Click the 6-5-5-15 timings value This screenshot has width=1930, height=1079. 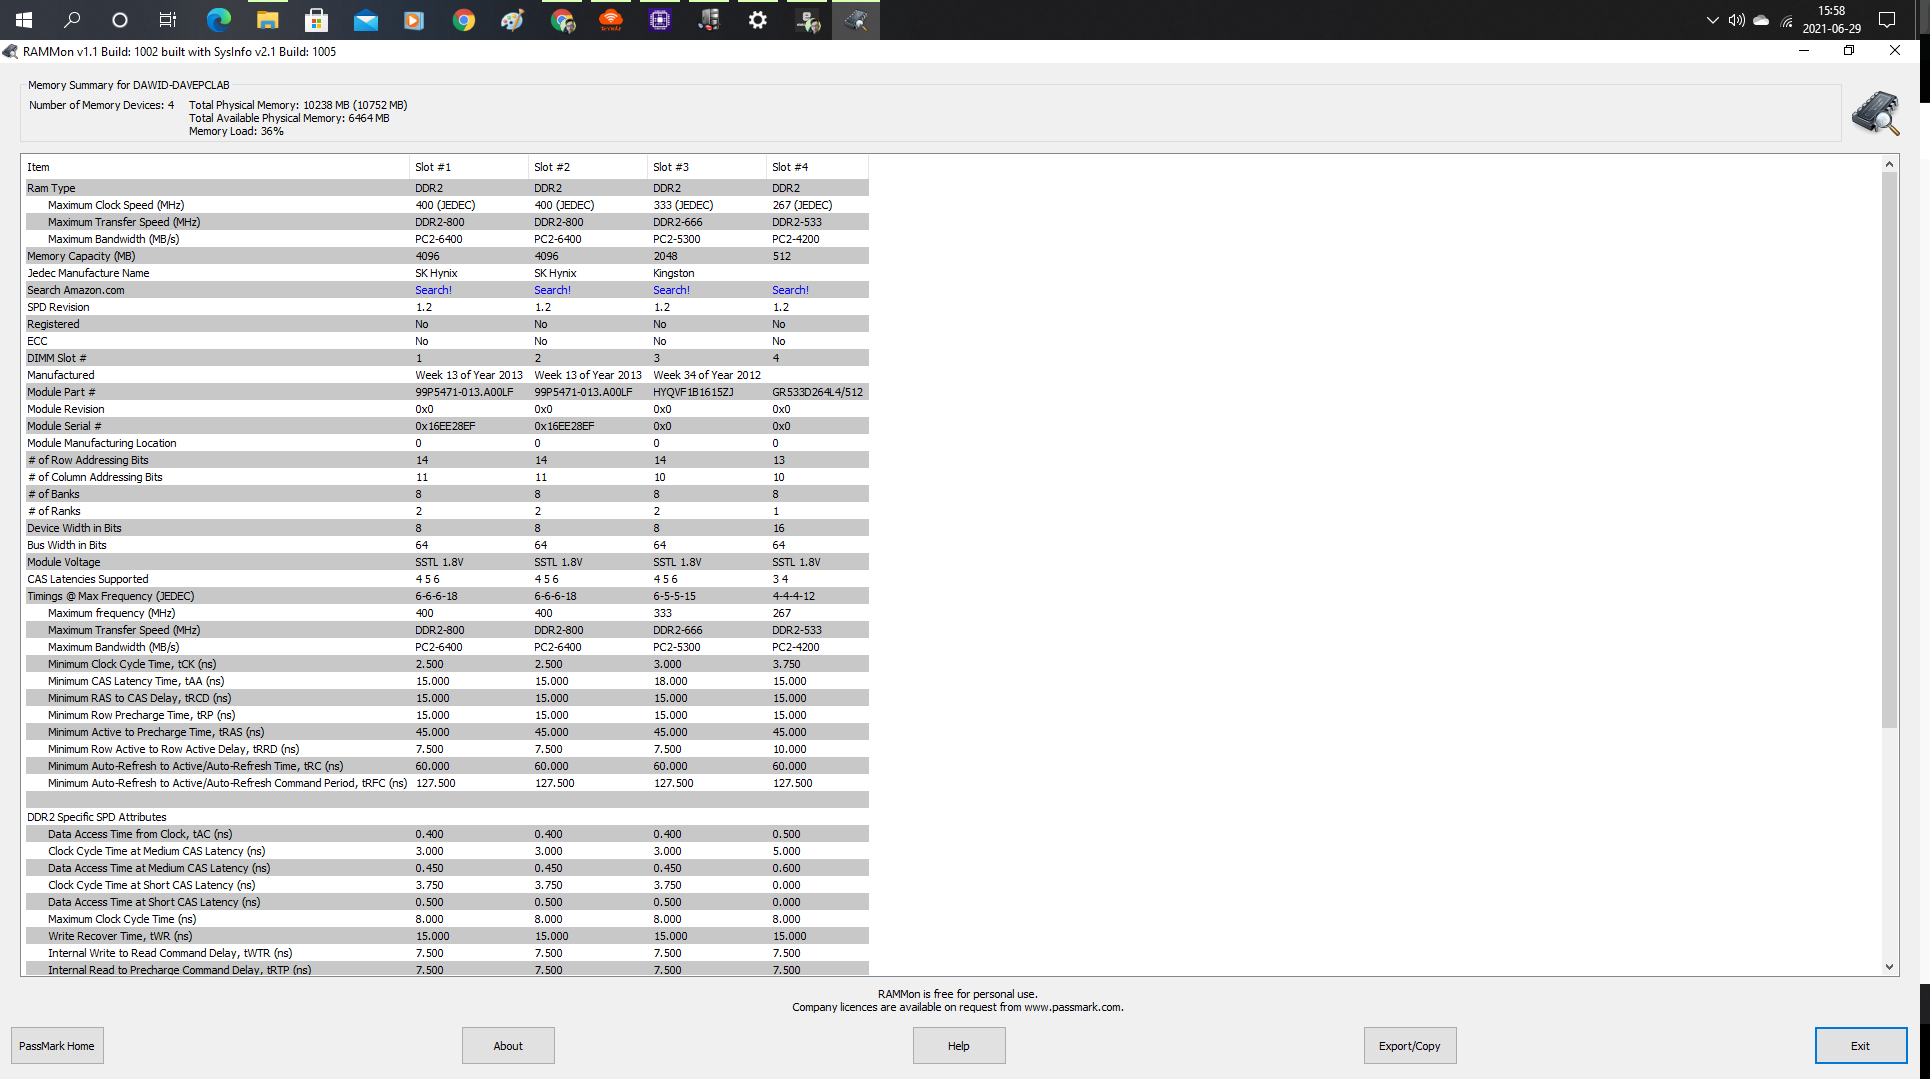pyautogui.click(x=675, y=596)
